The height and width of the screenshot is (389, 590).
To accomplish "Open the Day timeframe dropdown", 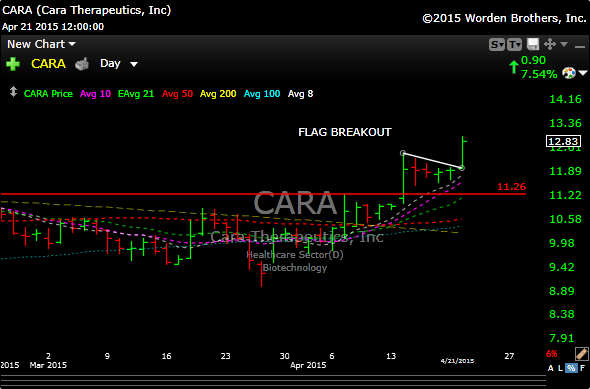I will pos(119,64).
